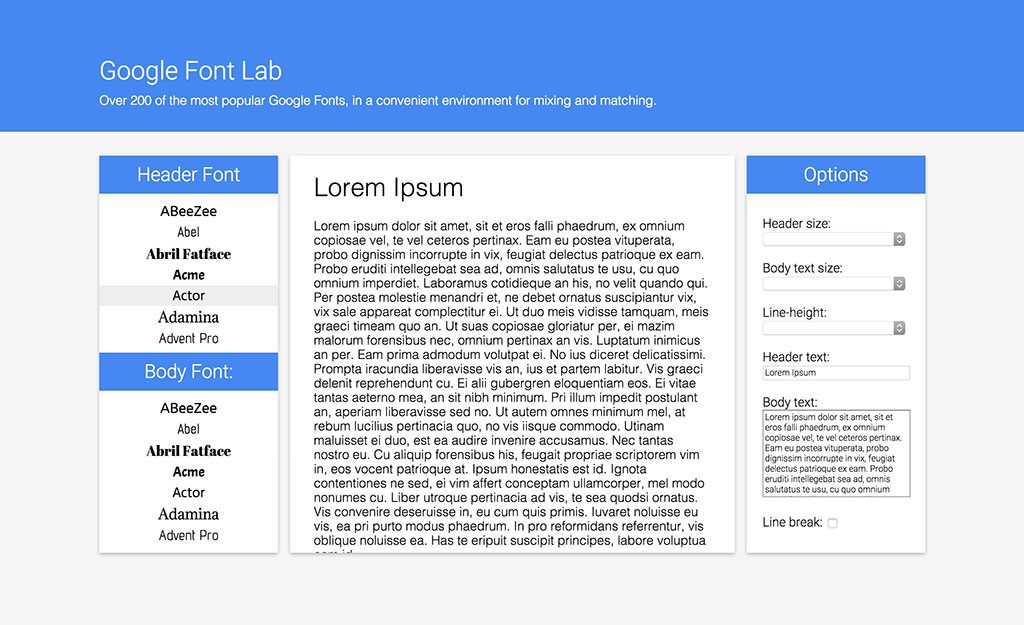Enable the Line break checkbox
Image resolution: width=1024 pixels, height=625 pixels.
[x=832, y=522]
